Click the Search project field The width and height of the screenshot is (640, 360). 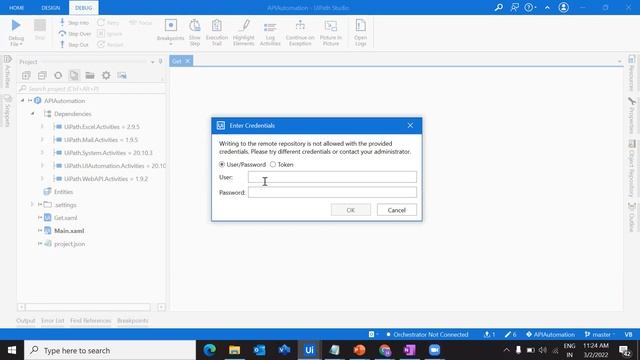click(x=91, y=89)
